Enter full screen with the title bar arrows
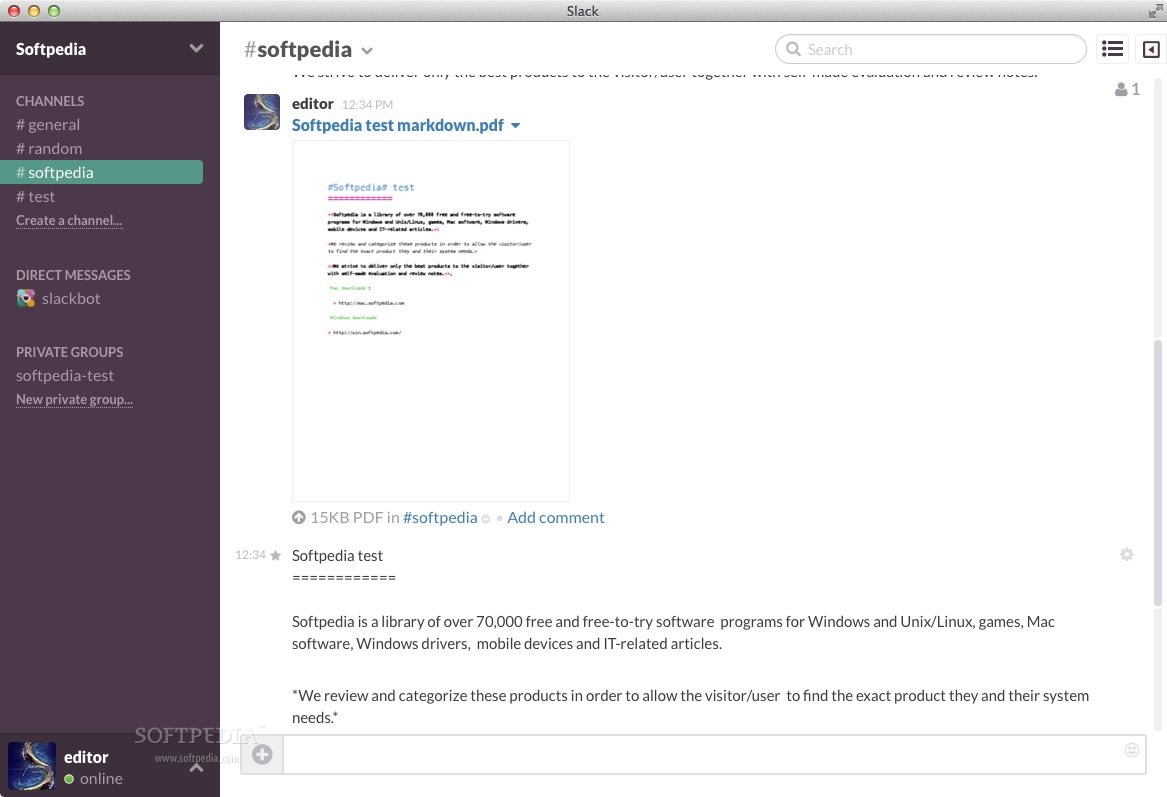Screen dimensions: 1167x797 click(1154, 10)
